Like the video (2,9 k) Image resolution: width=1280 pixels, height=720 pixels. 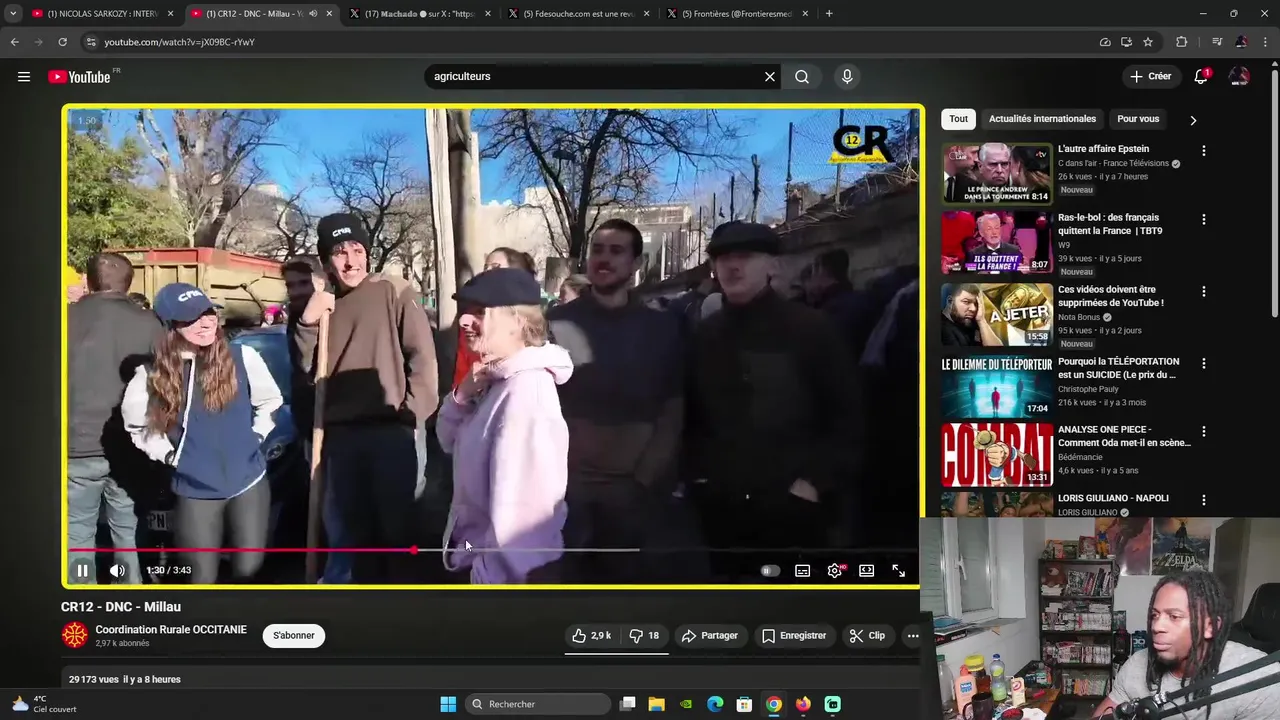pyautogui.click(x=591, y=636)
